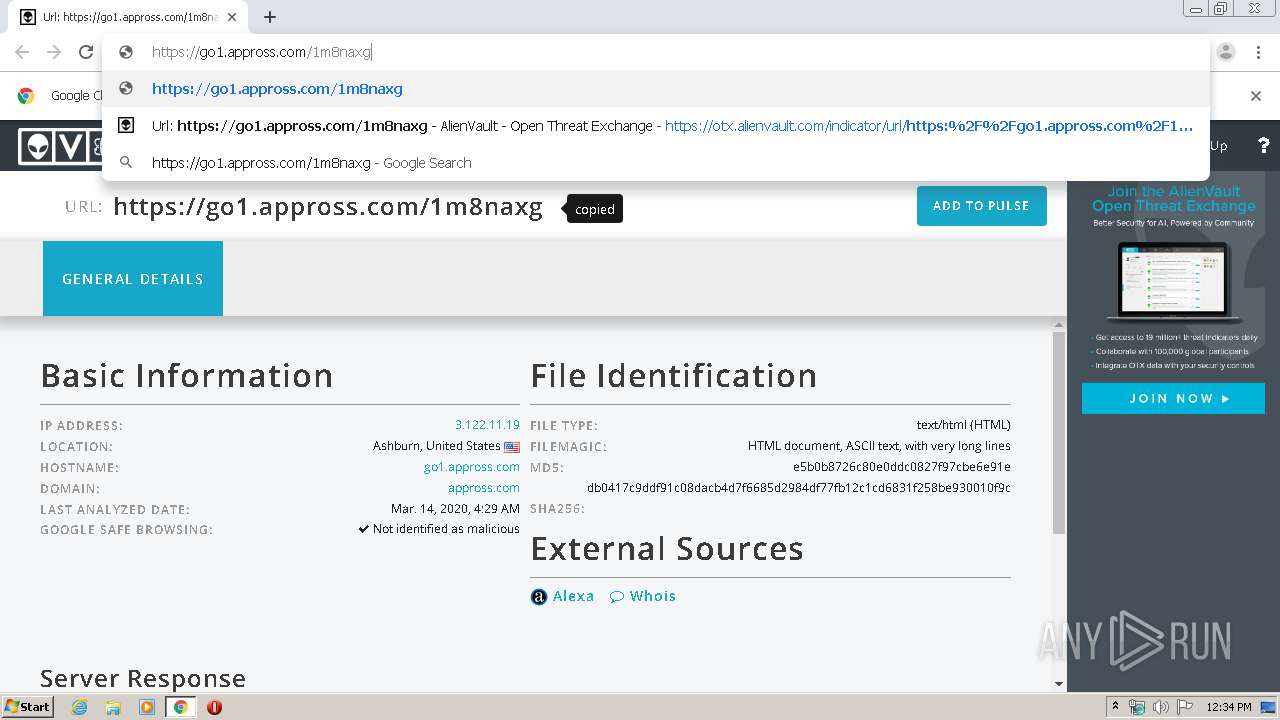Click the copied tooltip badge
The width and height of the screenshot is (1280, 720).
coord(595,209)
